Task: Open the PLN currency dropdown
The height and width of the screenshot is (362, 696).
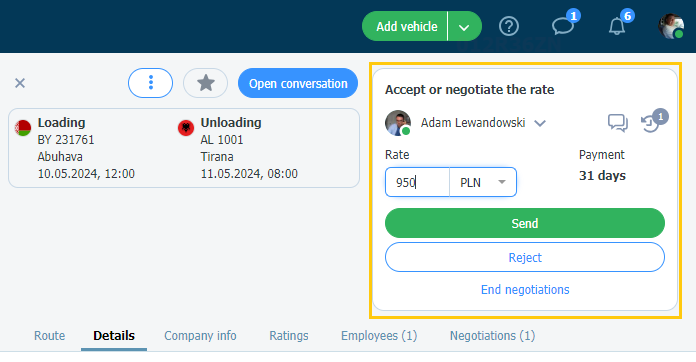Action: pyautogui.click(x=483, y=182)
